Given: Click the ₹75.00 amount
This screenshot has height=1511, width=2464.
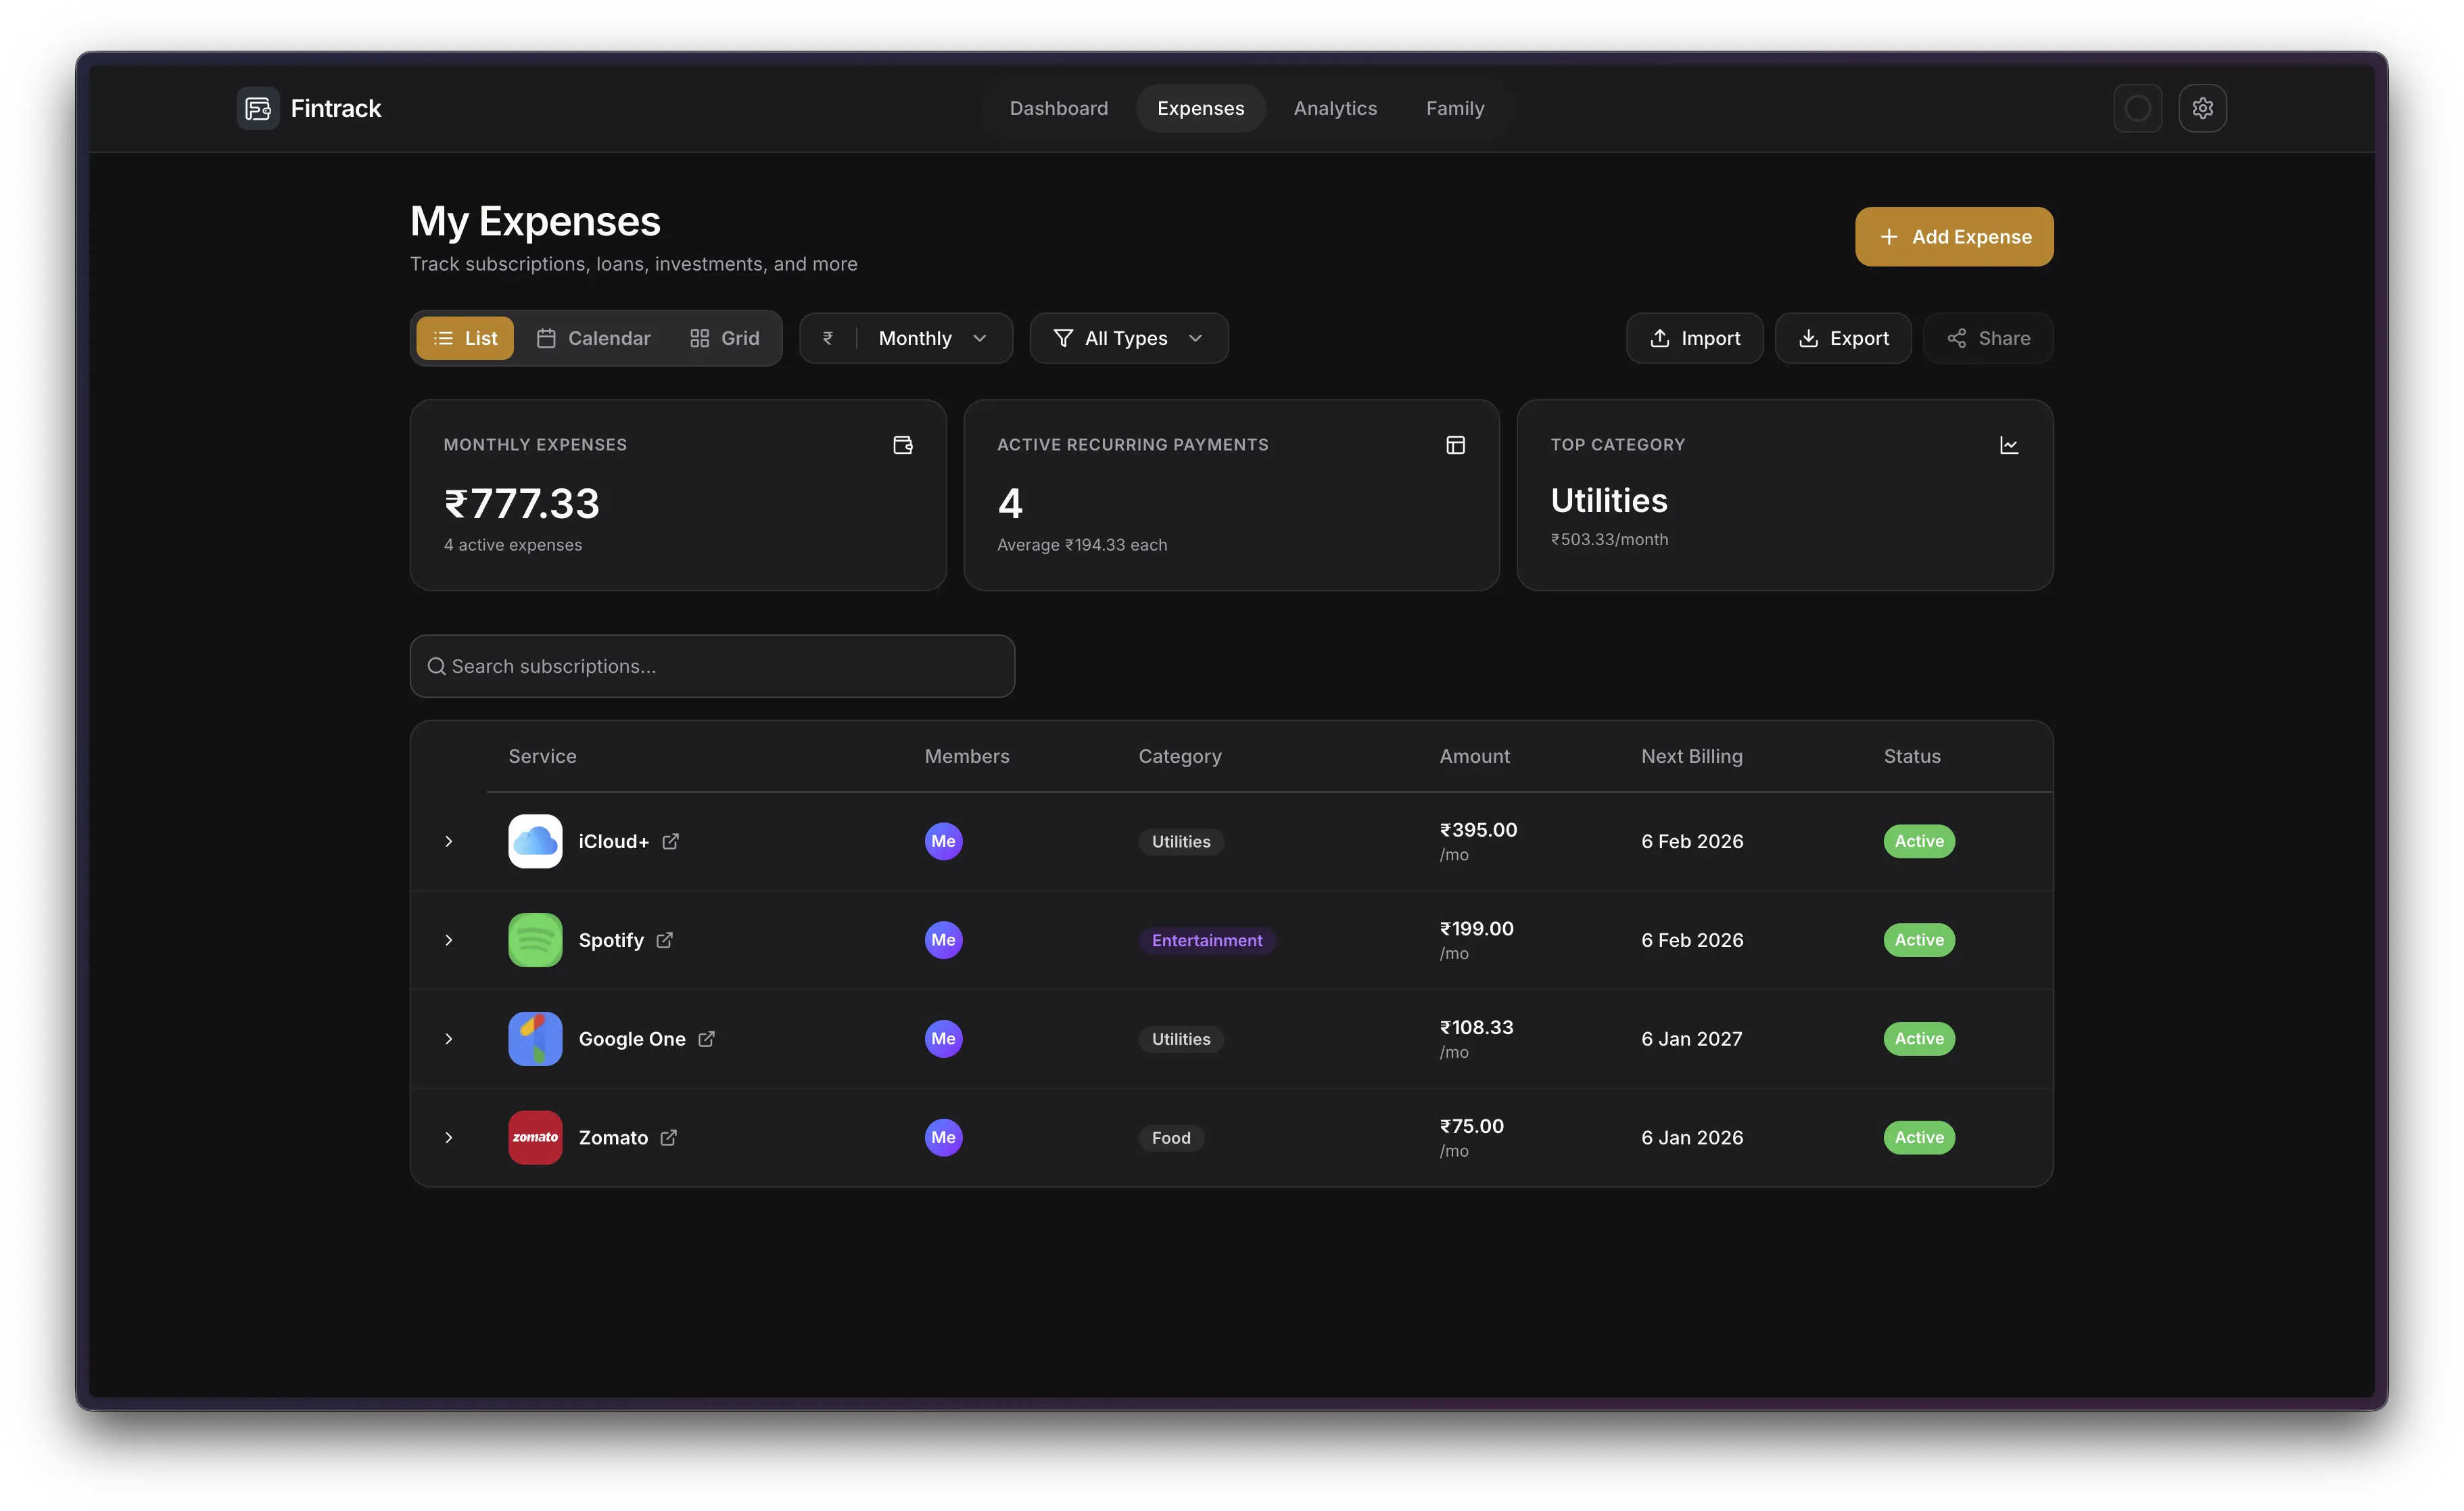Looking at the screenshot, I should click(x=1471, y=1127).
